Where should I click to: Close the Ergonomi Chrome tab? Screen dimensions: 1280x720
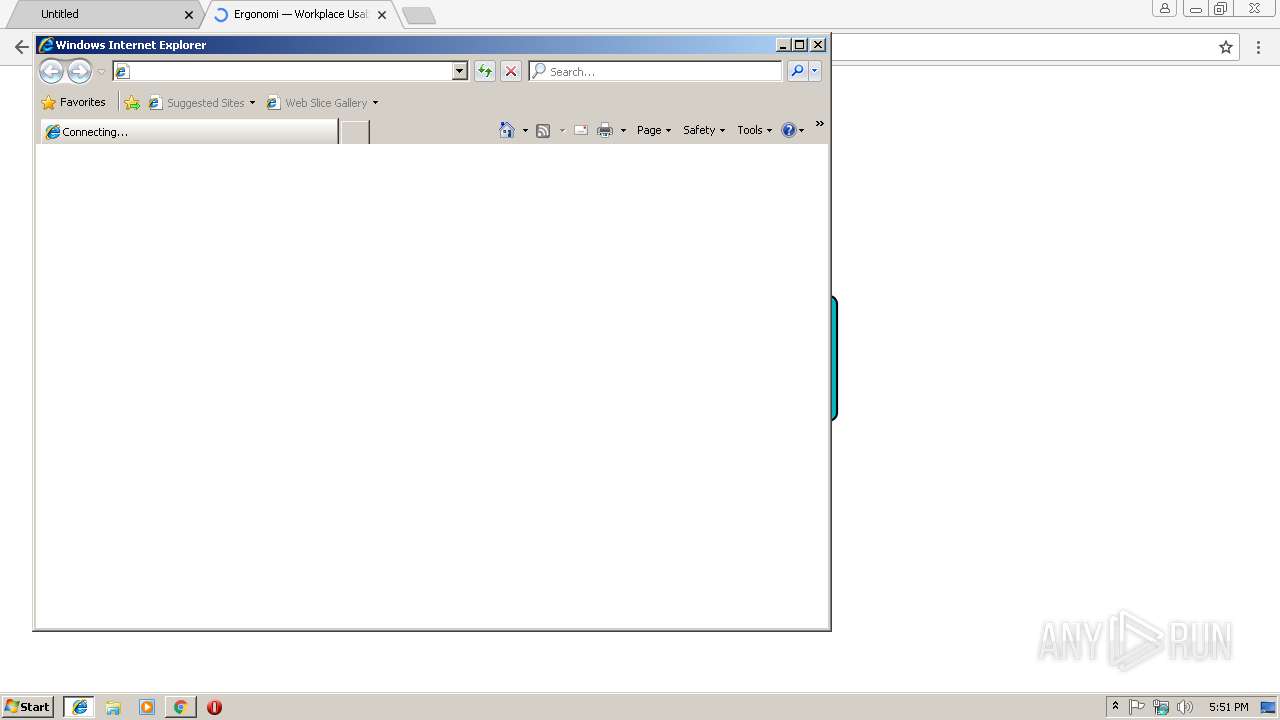[x=382, y=15]
